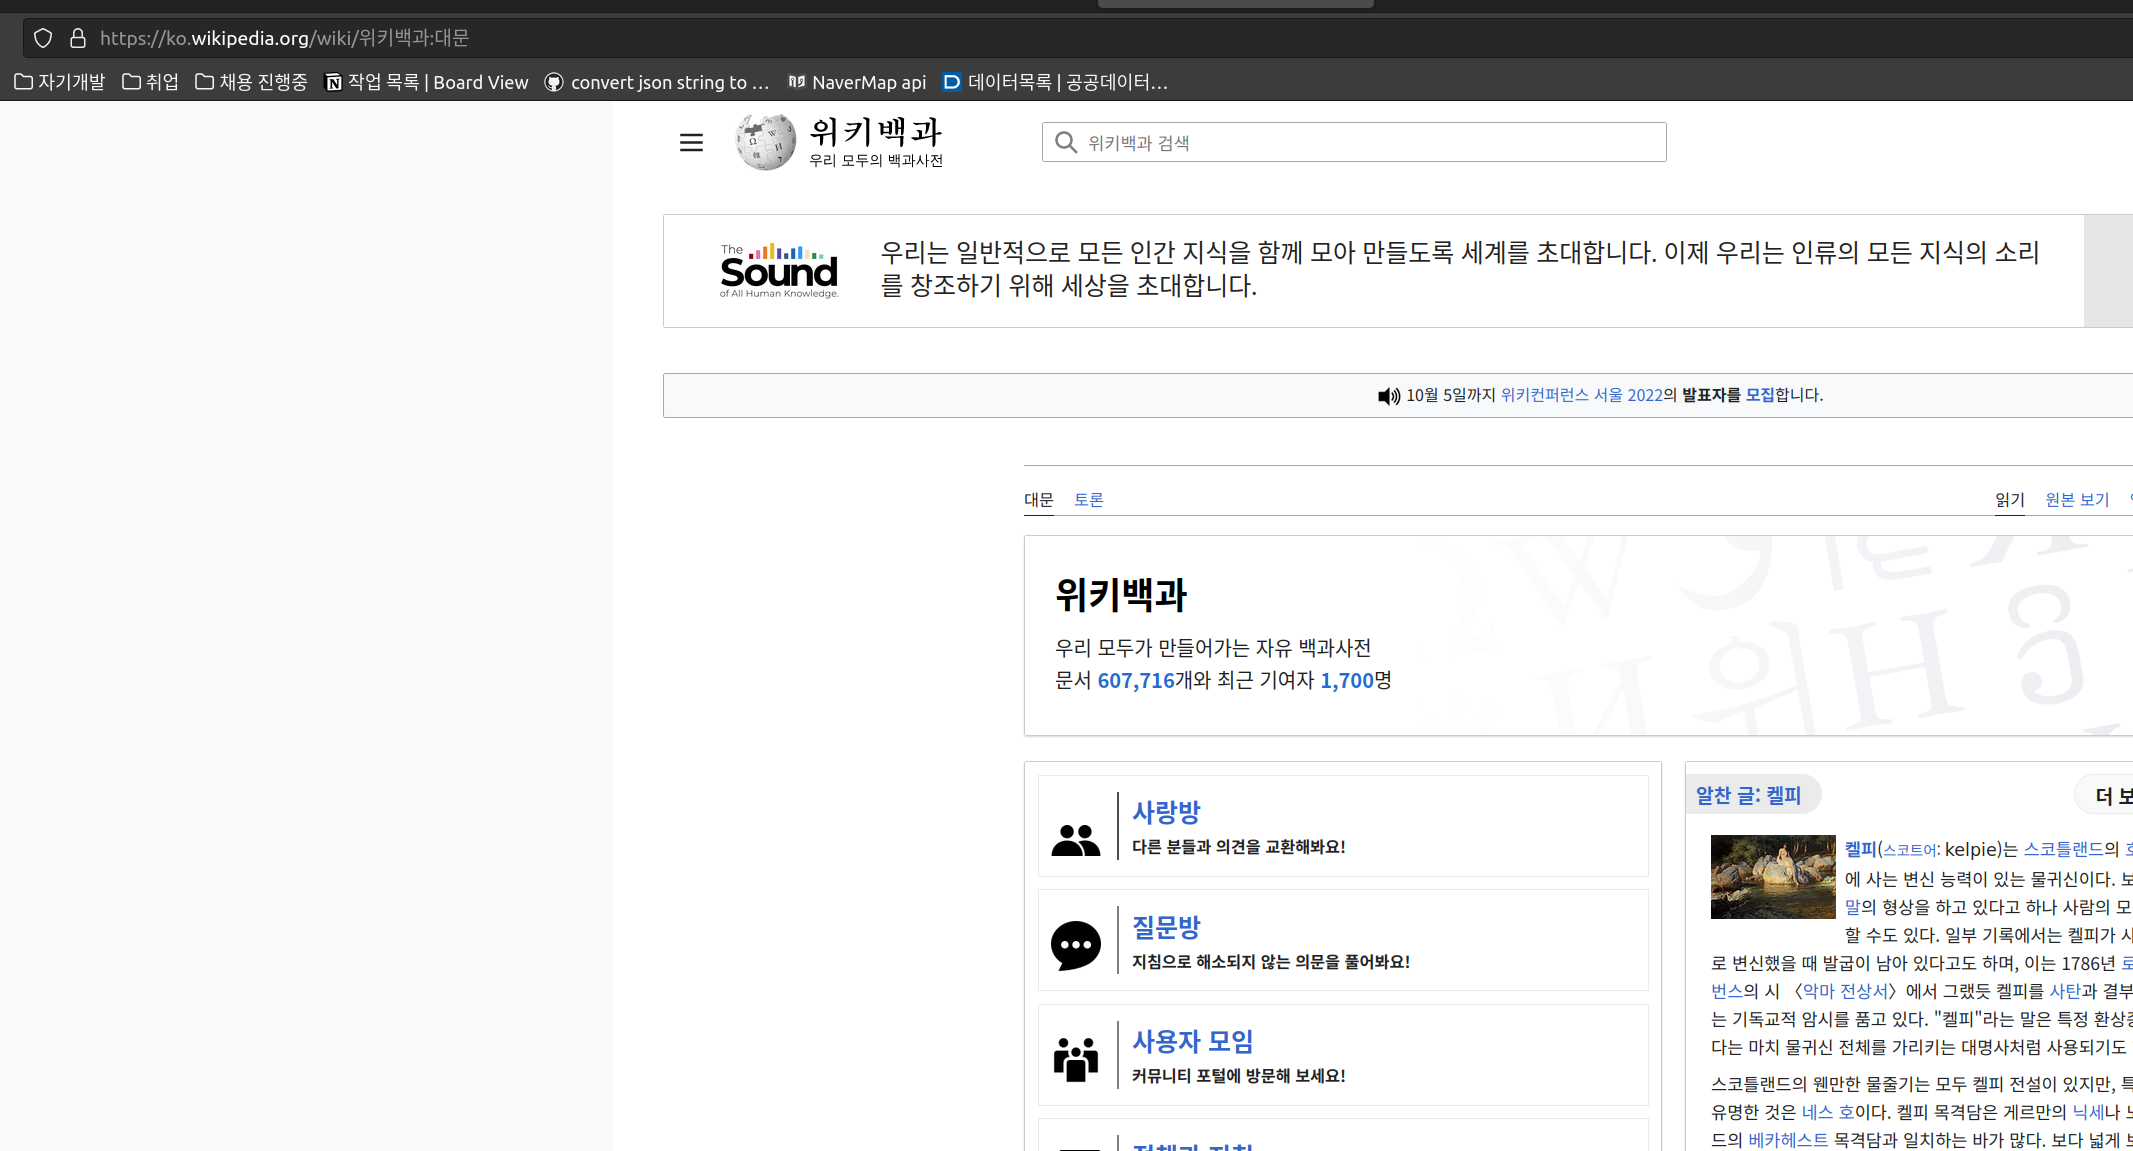Screen dimensions: 2133x1151
Task: Open the NaverMap api bookmark
Action: [x=857, y=82]
